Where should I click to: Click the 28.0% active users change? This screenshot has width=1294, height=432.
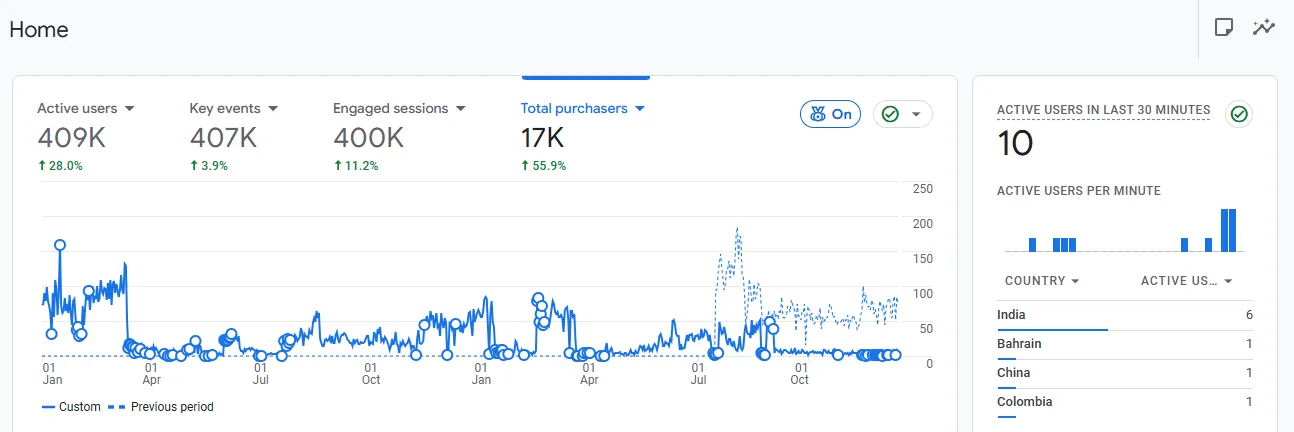click(60, 166)
